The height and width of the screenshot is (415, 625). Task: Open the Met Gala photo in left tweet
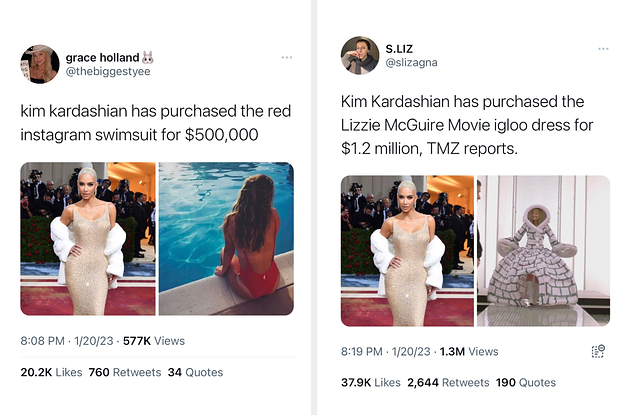[x=88, y=238]
